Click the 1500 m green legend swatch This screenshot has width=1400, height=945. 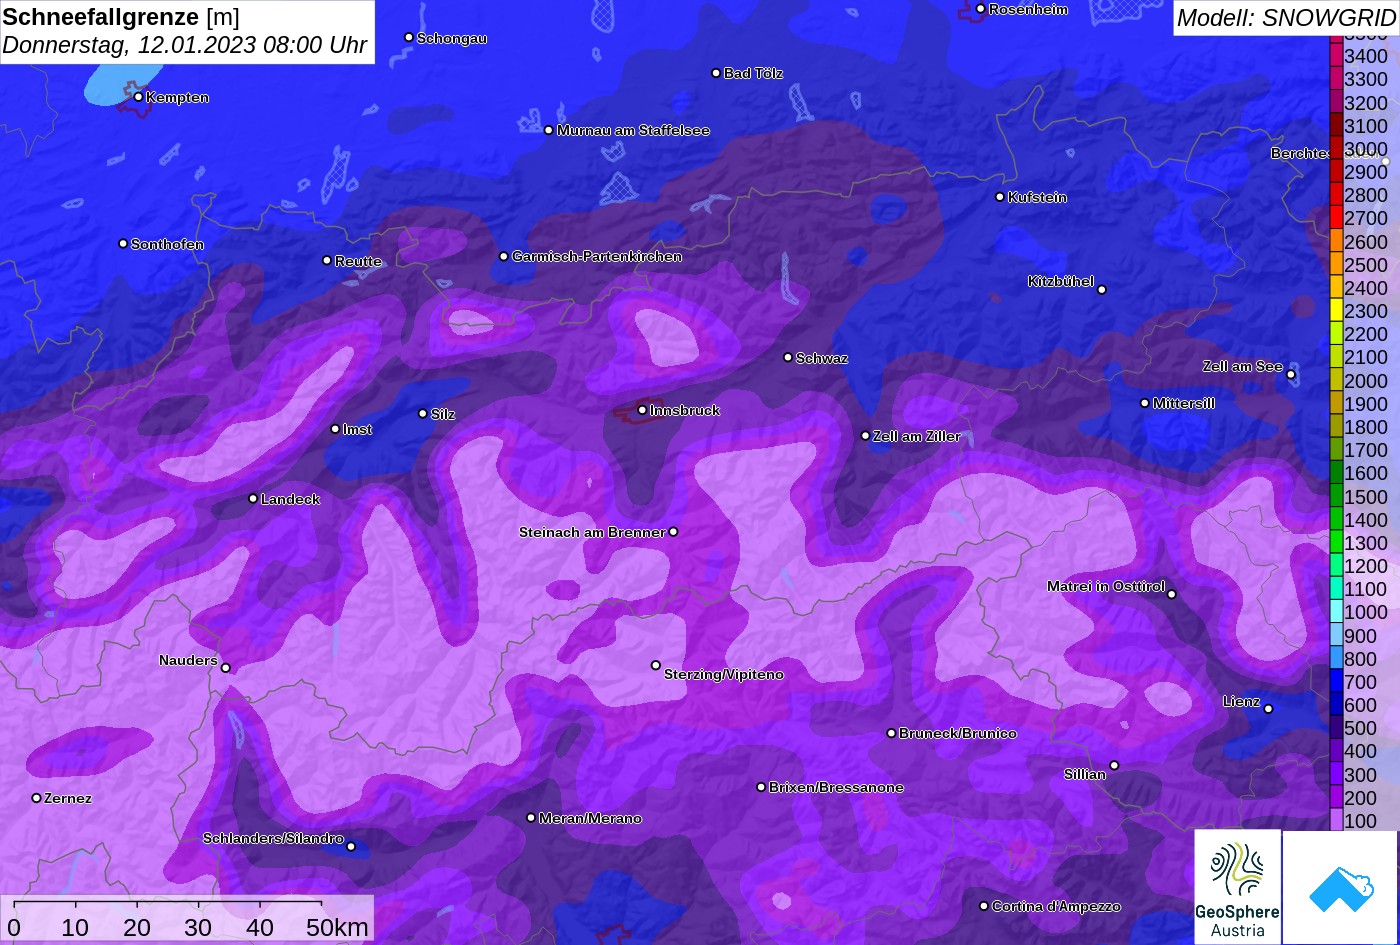[x=1336, y=496]
